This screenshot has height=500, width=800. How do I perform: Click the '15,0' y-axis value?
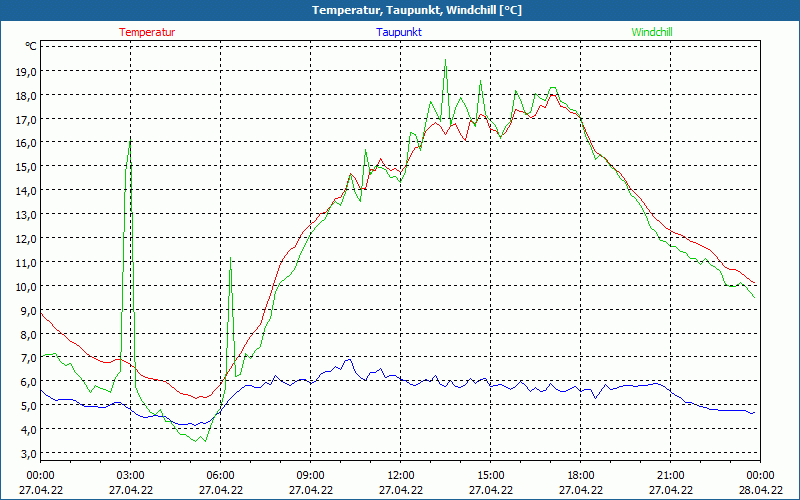(x=27, y=167)
